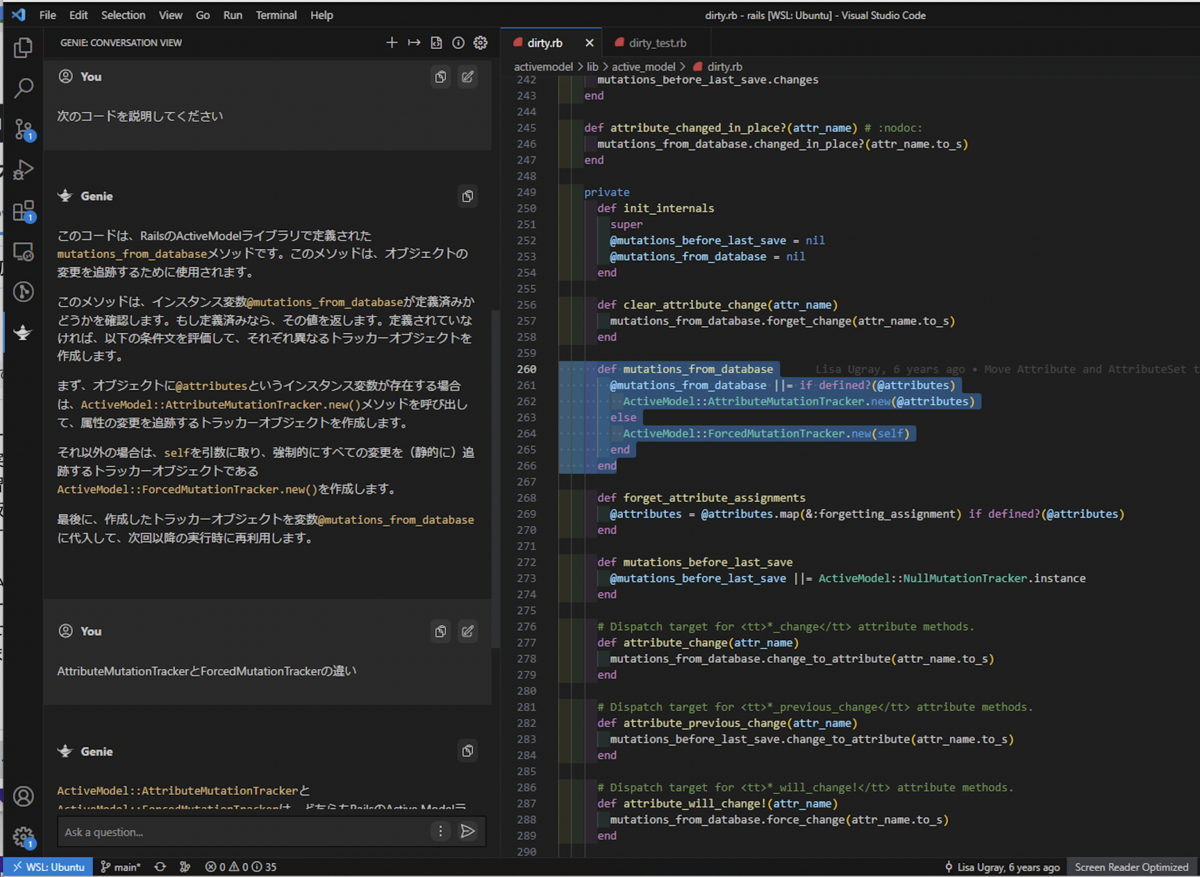Edit the second You message about tracker difference

[x=467, y=632]
